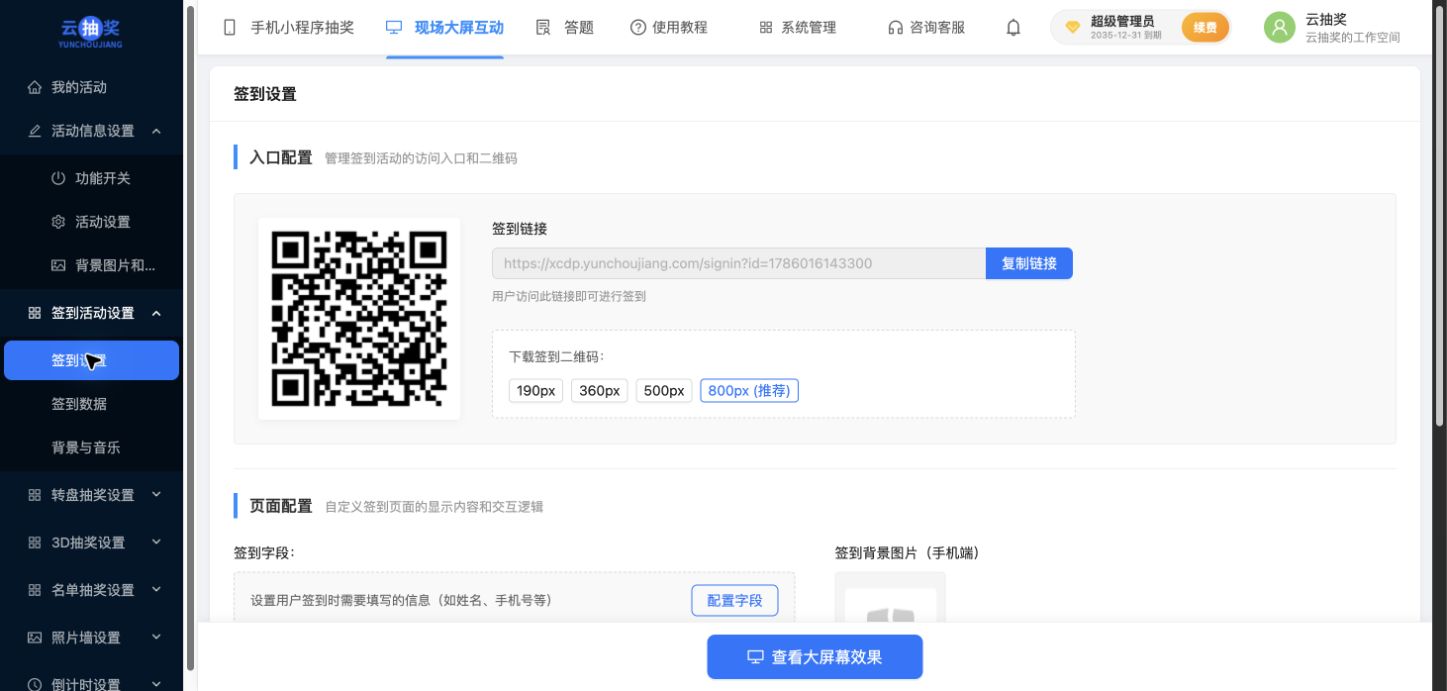Click the monitor icon beside 现场大屏互动
Screen dimensions: 1447x691
(x=394, y=28)
